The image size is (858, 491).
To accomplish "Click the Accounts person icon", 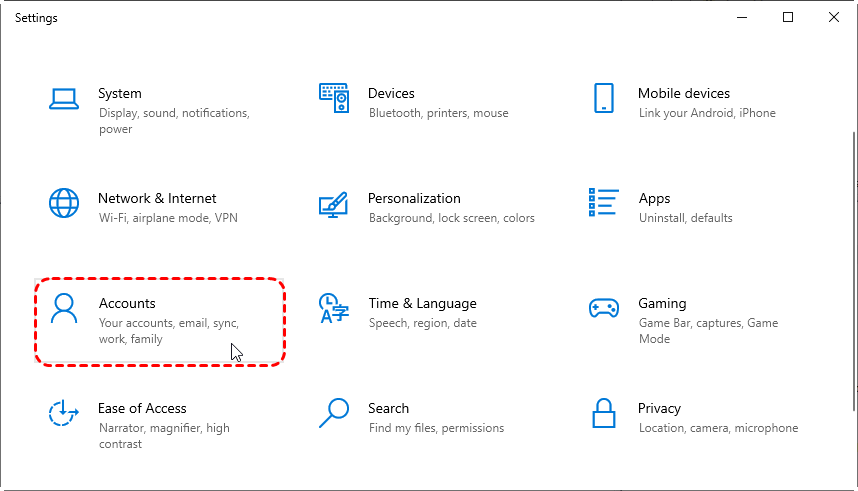I will coord(64,308).
